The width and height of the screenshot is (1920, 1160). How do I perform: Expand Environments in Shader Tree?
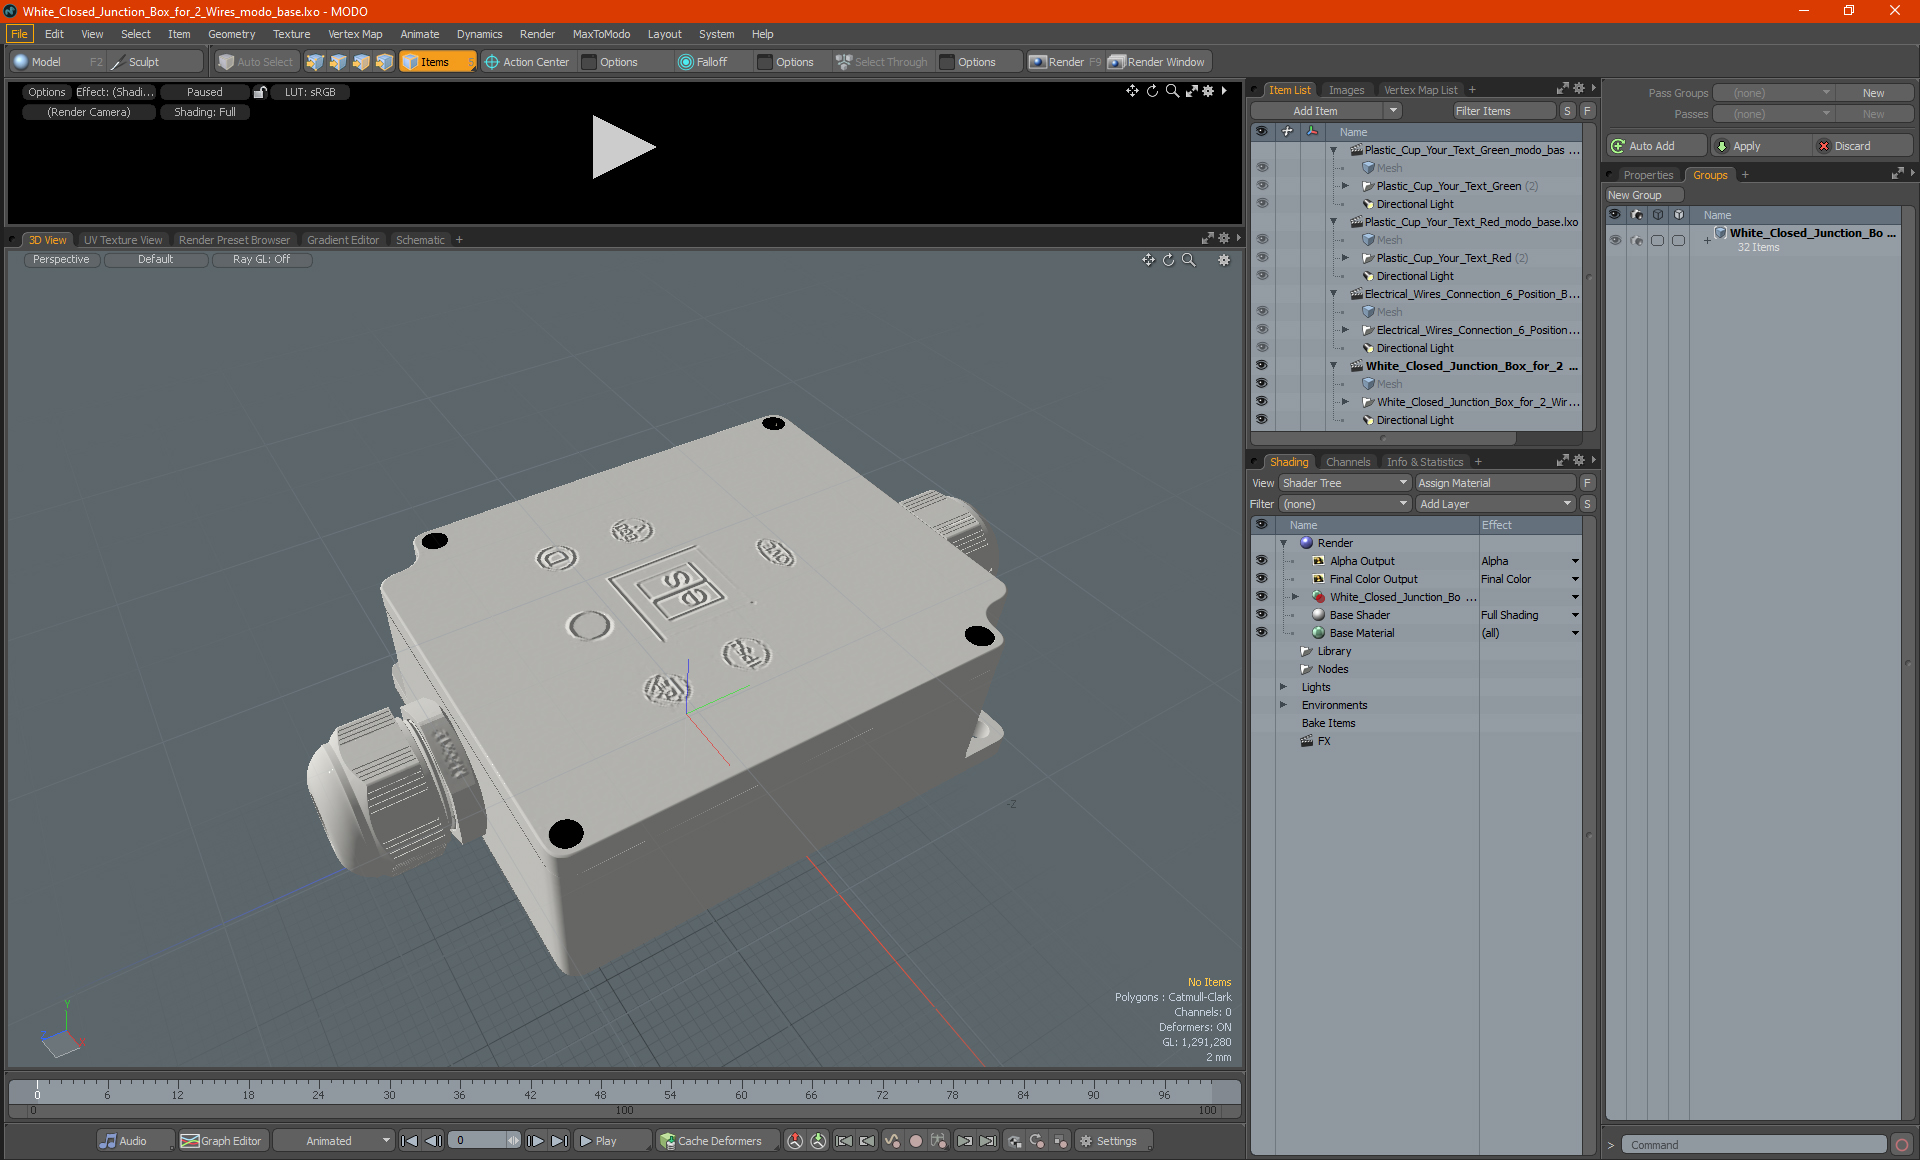1284,705
